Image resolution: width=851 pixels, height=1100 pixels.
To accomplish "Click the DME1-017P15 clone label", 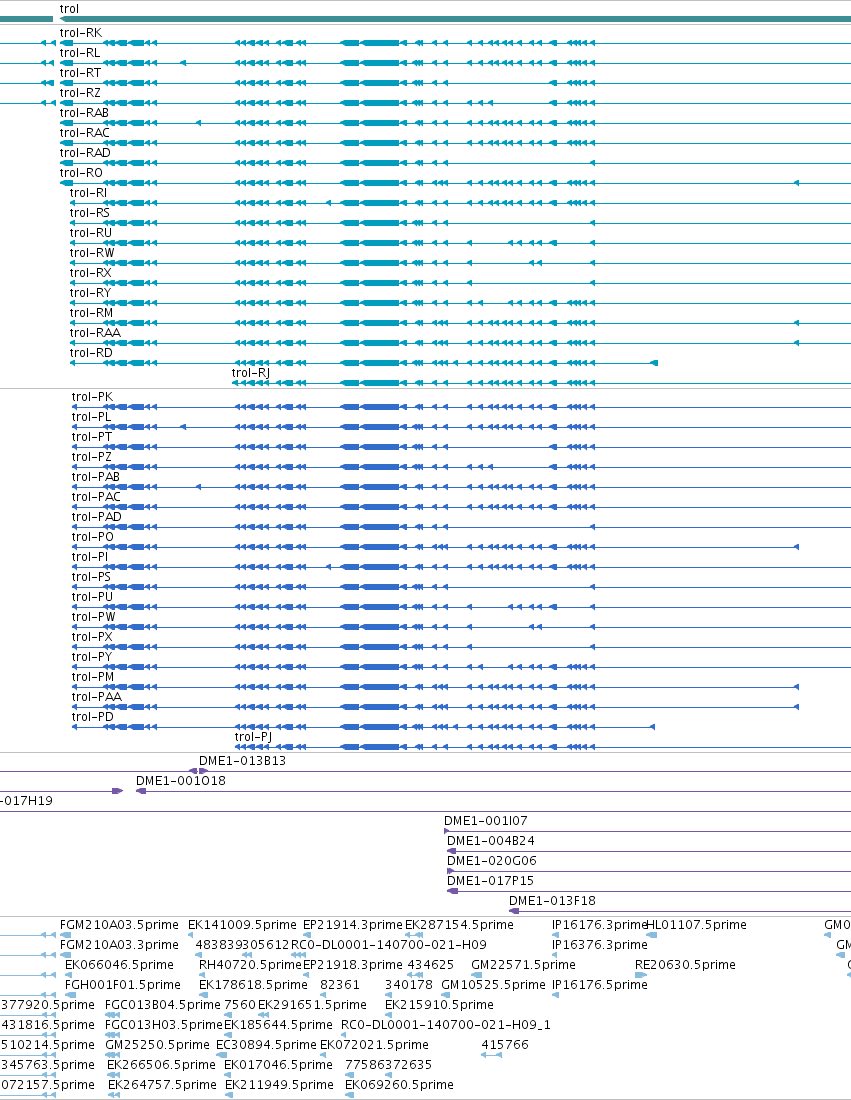I will pyautogui.click(x=490, y=881).
